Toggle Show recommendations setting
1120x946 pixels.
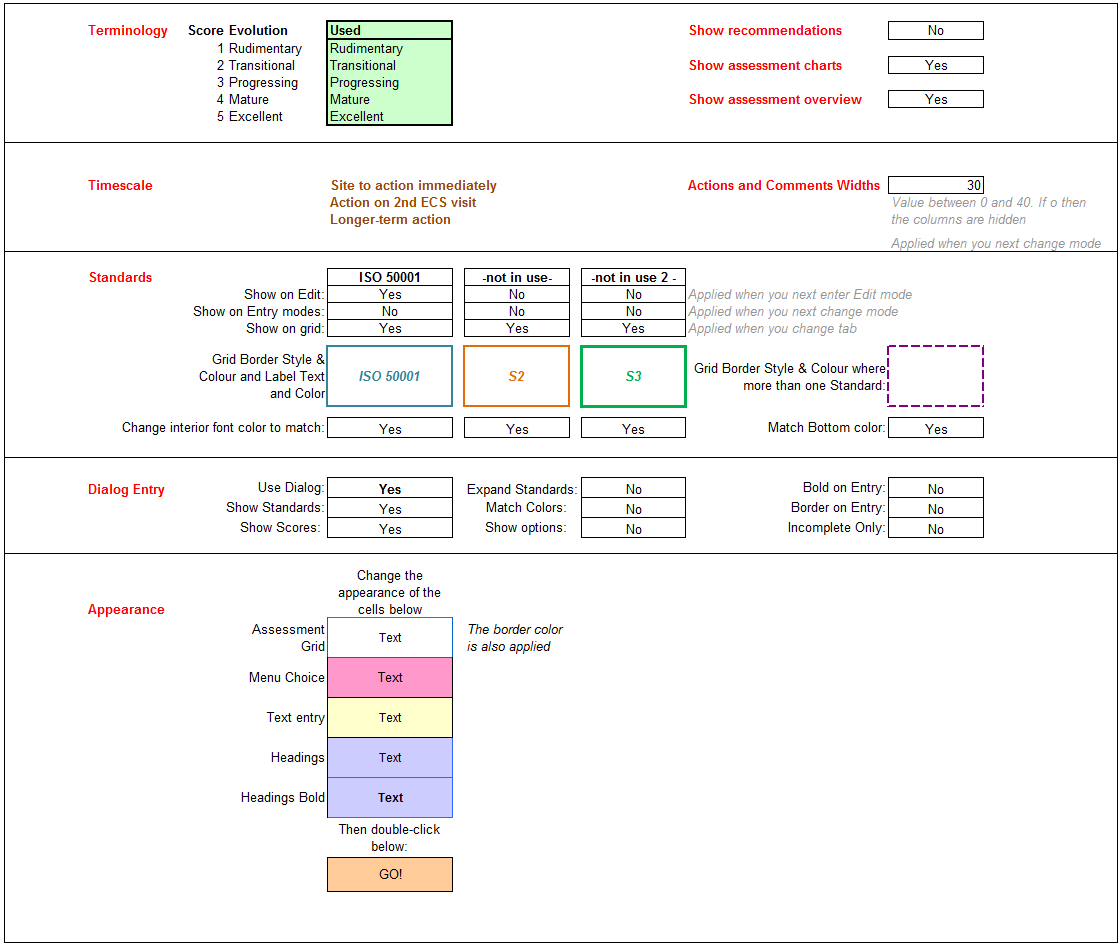[x=935, y=30]
